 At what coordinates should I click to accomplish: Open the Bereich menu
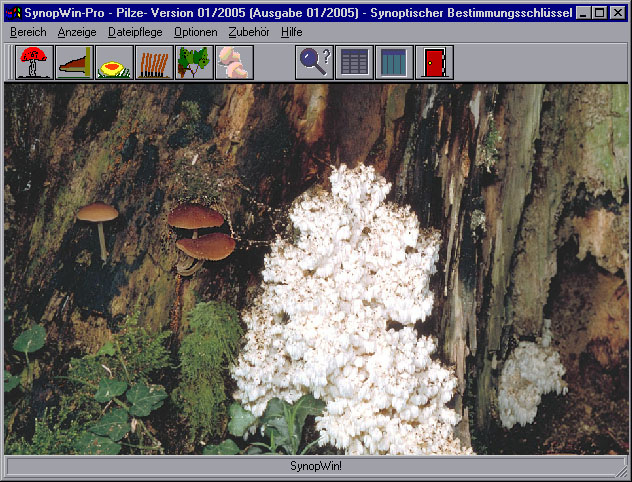28,32
